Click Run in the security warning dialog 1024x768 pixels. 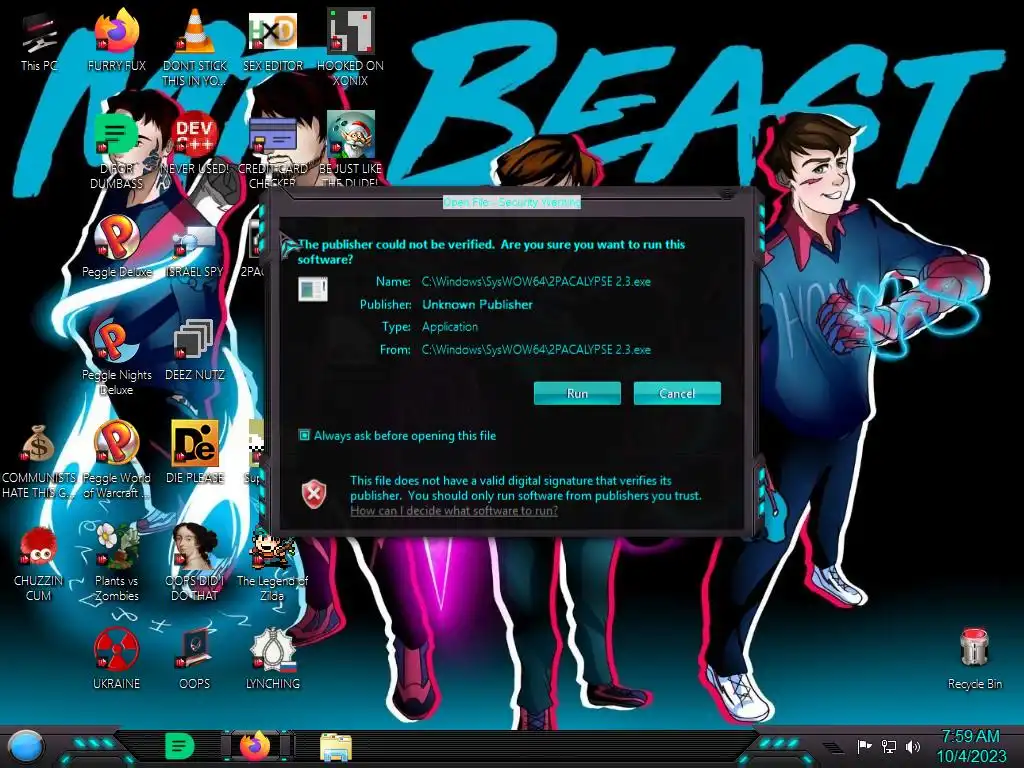click(x=577, y=393)
